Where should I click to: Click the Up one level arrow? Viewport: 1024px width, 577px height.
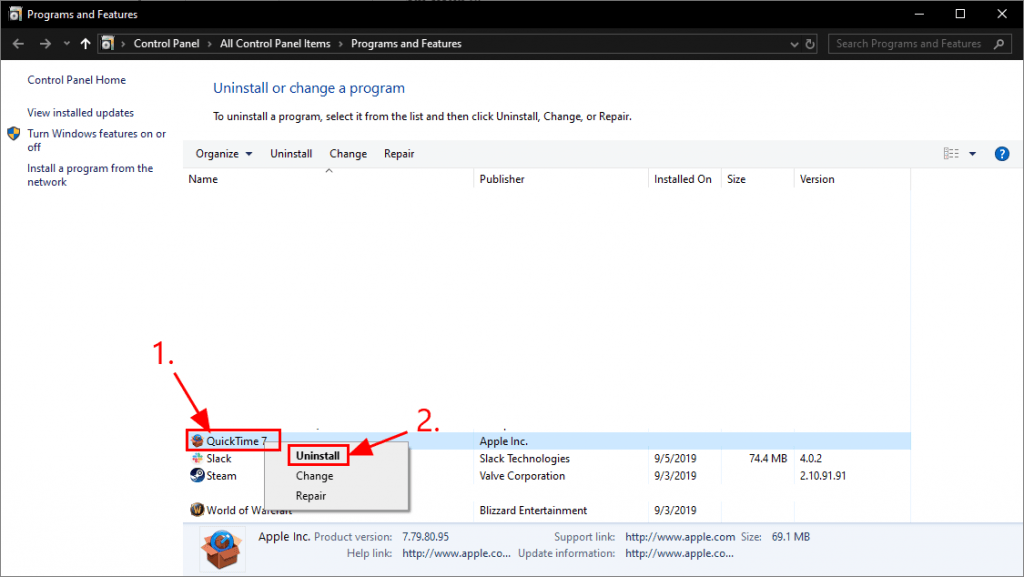click(x=85, y=44)
